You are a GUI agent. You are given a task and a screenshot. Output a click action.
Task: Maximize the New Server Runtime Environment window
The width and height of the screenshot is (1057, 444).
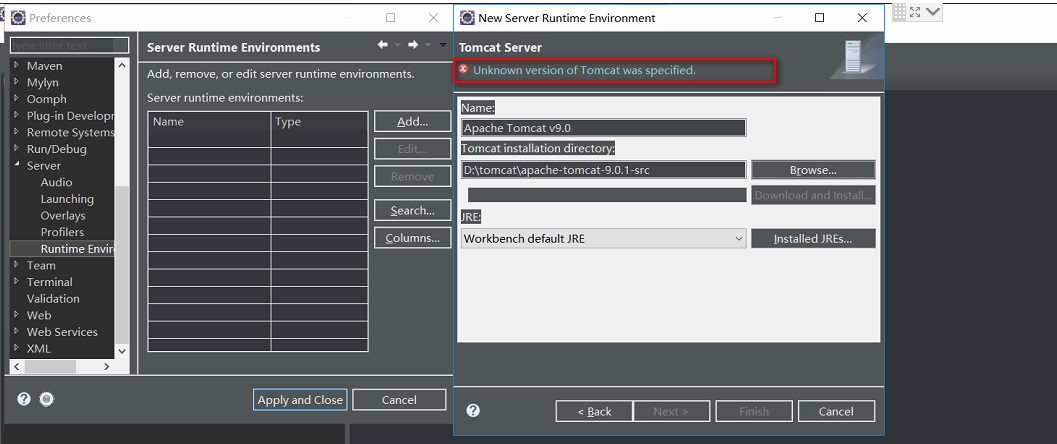[819, 18]
